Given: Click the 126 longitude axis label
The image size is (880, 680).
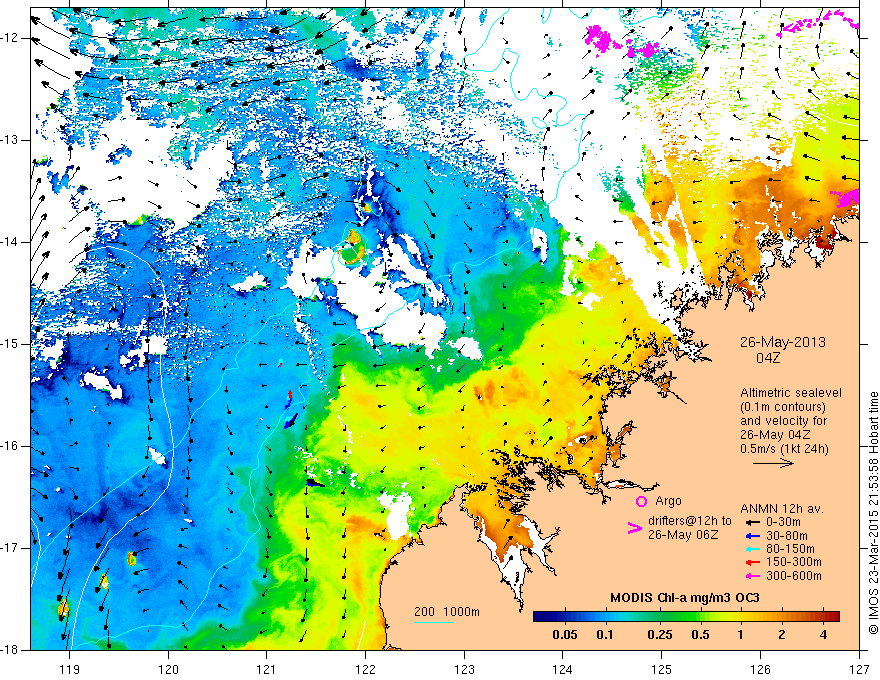Looking at the screenshot, I should [760, 669].
